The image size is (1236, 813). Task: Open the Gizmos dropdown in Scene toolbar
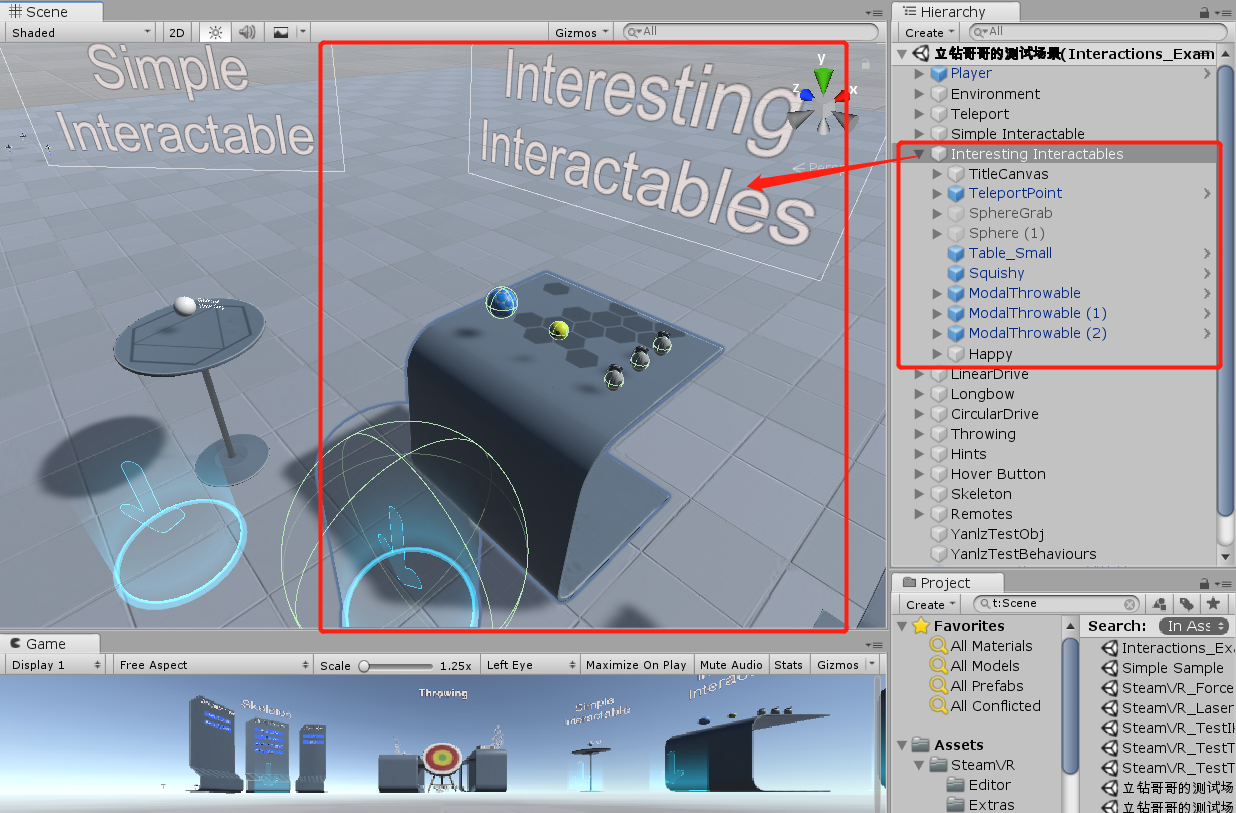coord(580,32)
